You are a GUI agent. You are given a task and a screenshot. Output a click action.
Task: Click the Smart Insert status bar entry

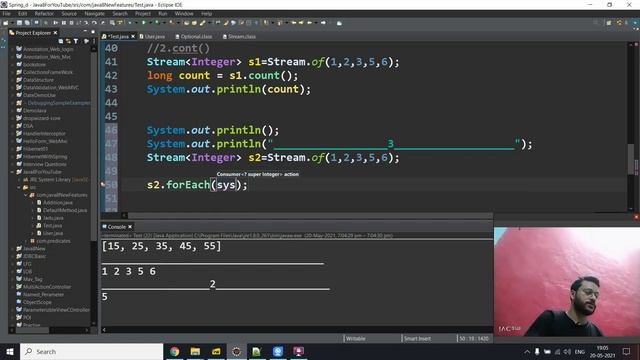click(417, 338)
